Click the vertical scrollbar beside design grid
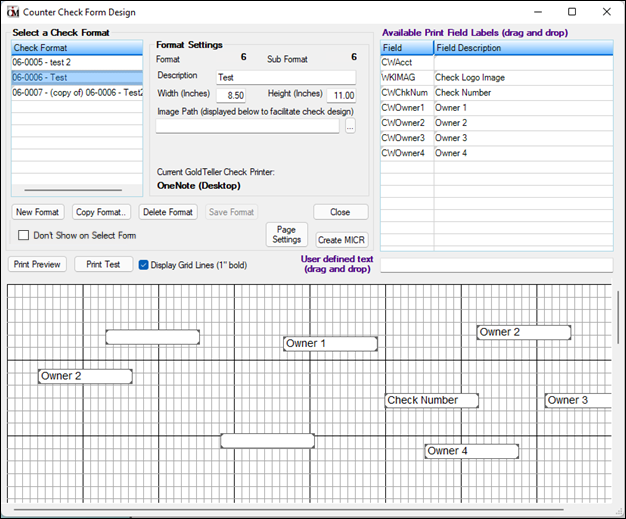Viewport: 626px width, 519px height. point(618,317)
